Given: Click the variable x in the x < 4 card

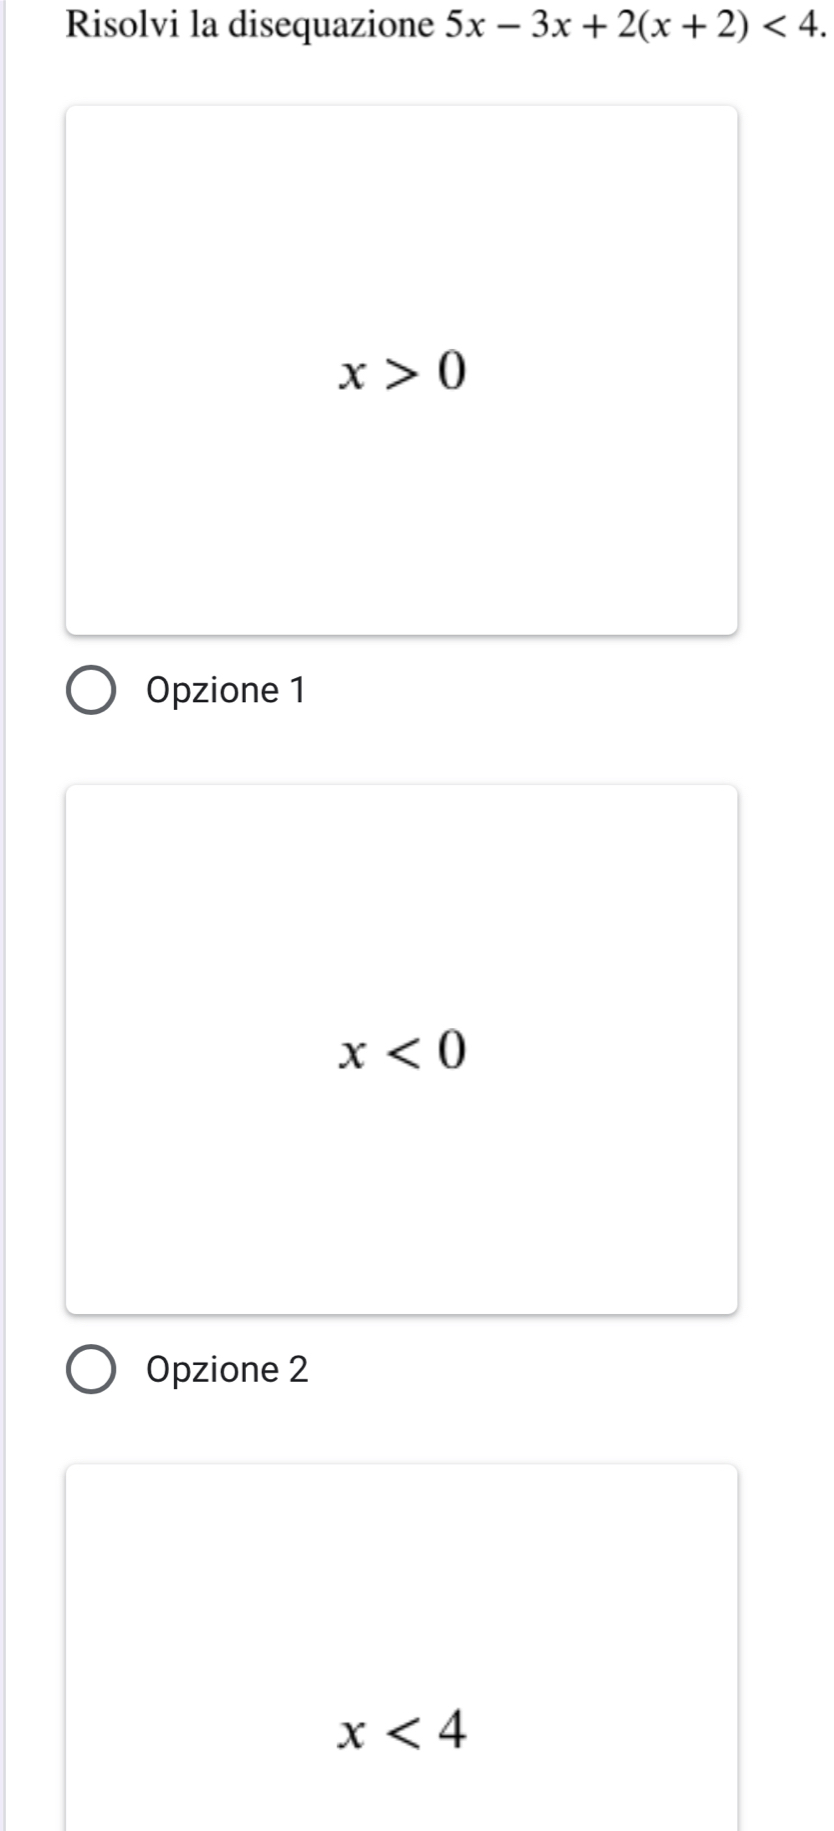Looking at the screenshot, I should click(352, 1734).
